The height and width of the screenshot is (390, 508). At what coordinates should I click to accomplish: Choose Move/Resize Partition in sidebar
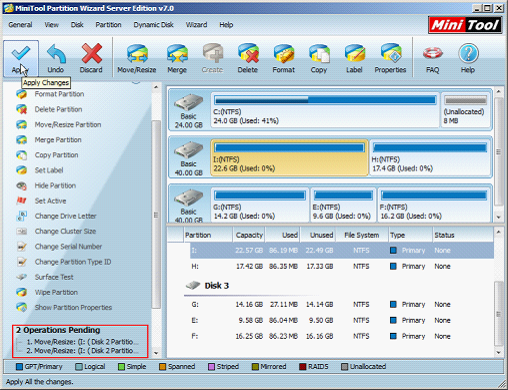[x=59, y=125]
